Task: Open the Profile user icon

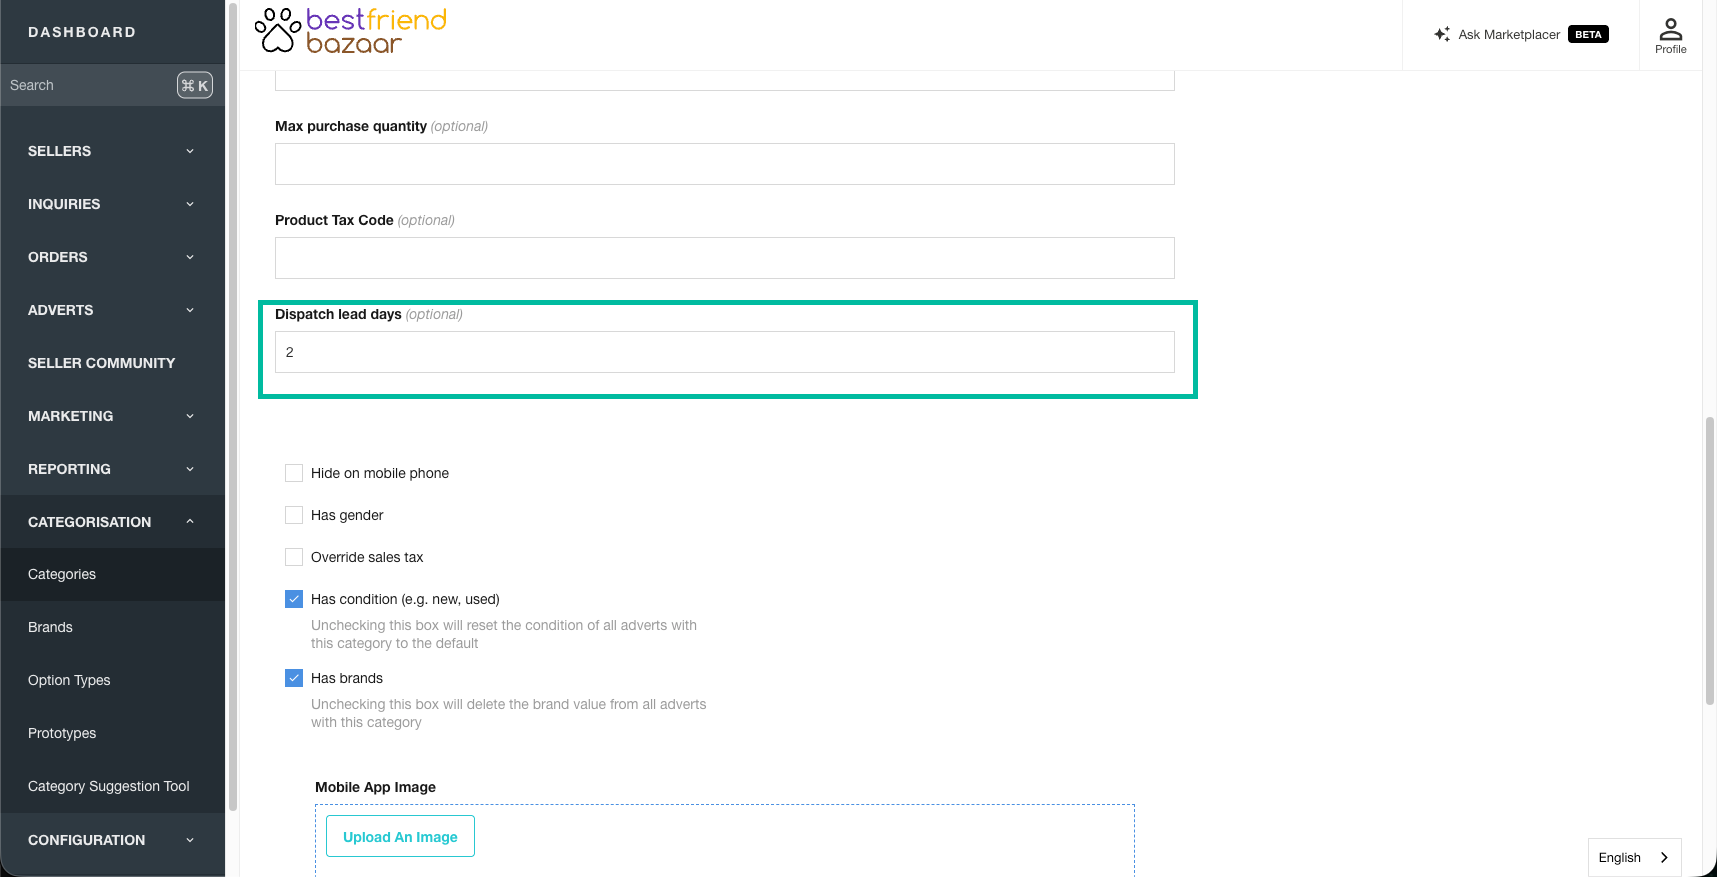Action: [1670, 29]
